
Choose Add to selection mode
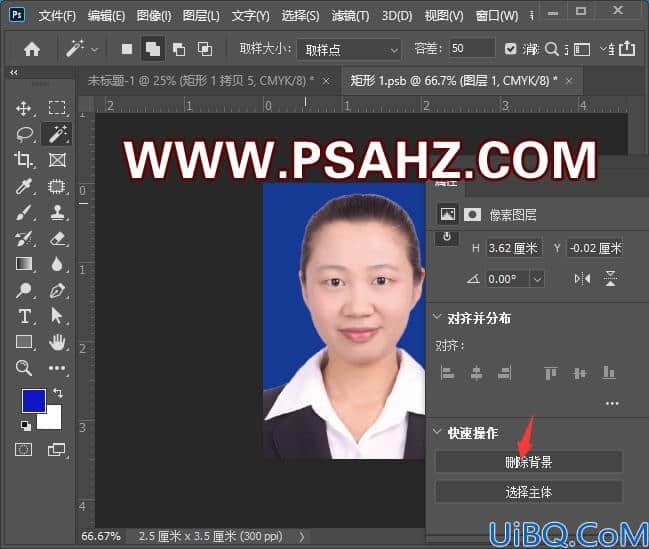pos(153,49)
